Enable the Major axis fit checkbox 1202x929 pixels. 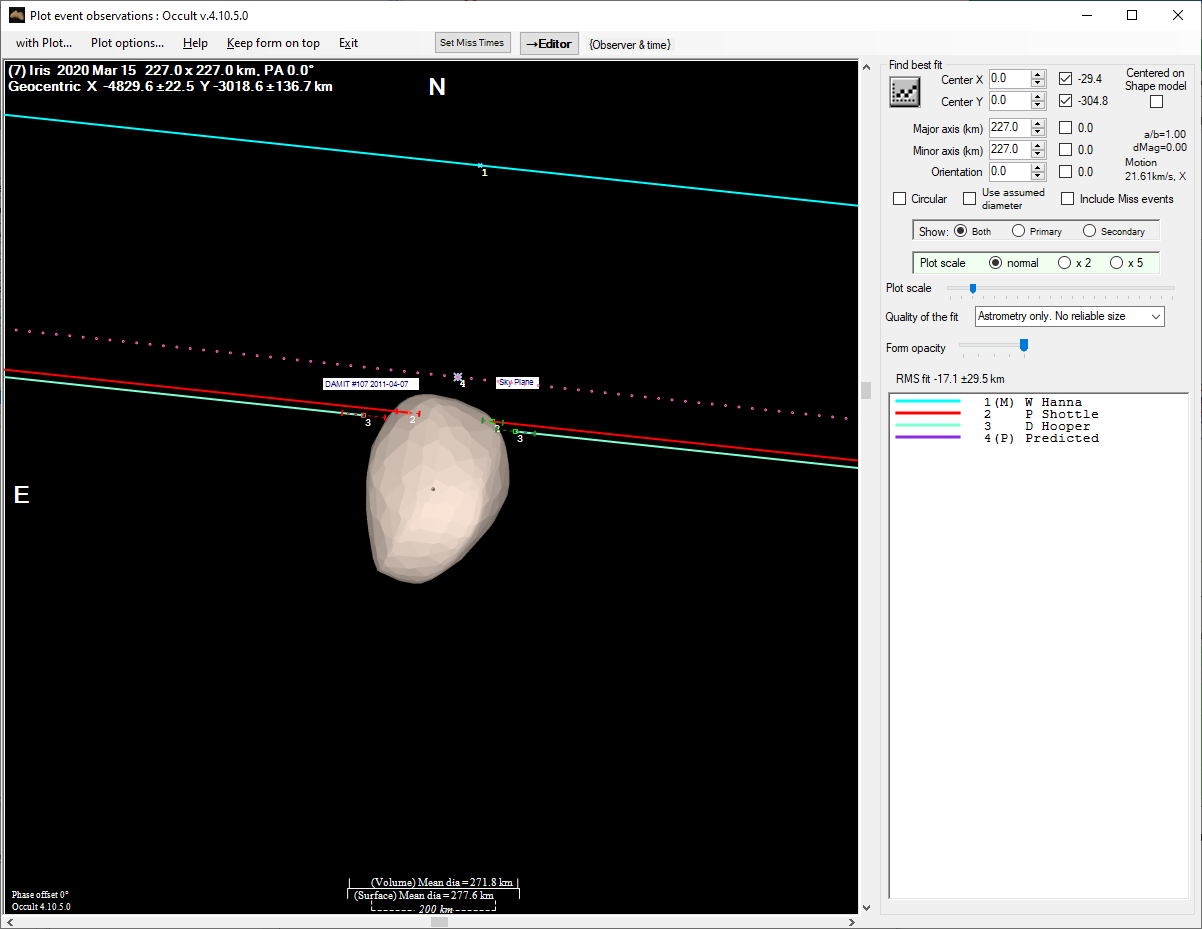coord(1066,127)
